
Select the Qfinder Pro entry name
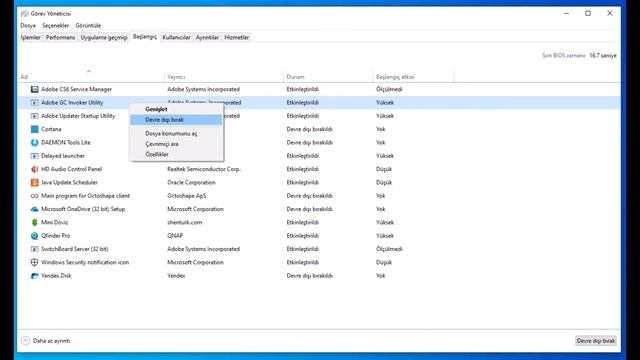tap(56, 236)
